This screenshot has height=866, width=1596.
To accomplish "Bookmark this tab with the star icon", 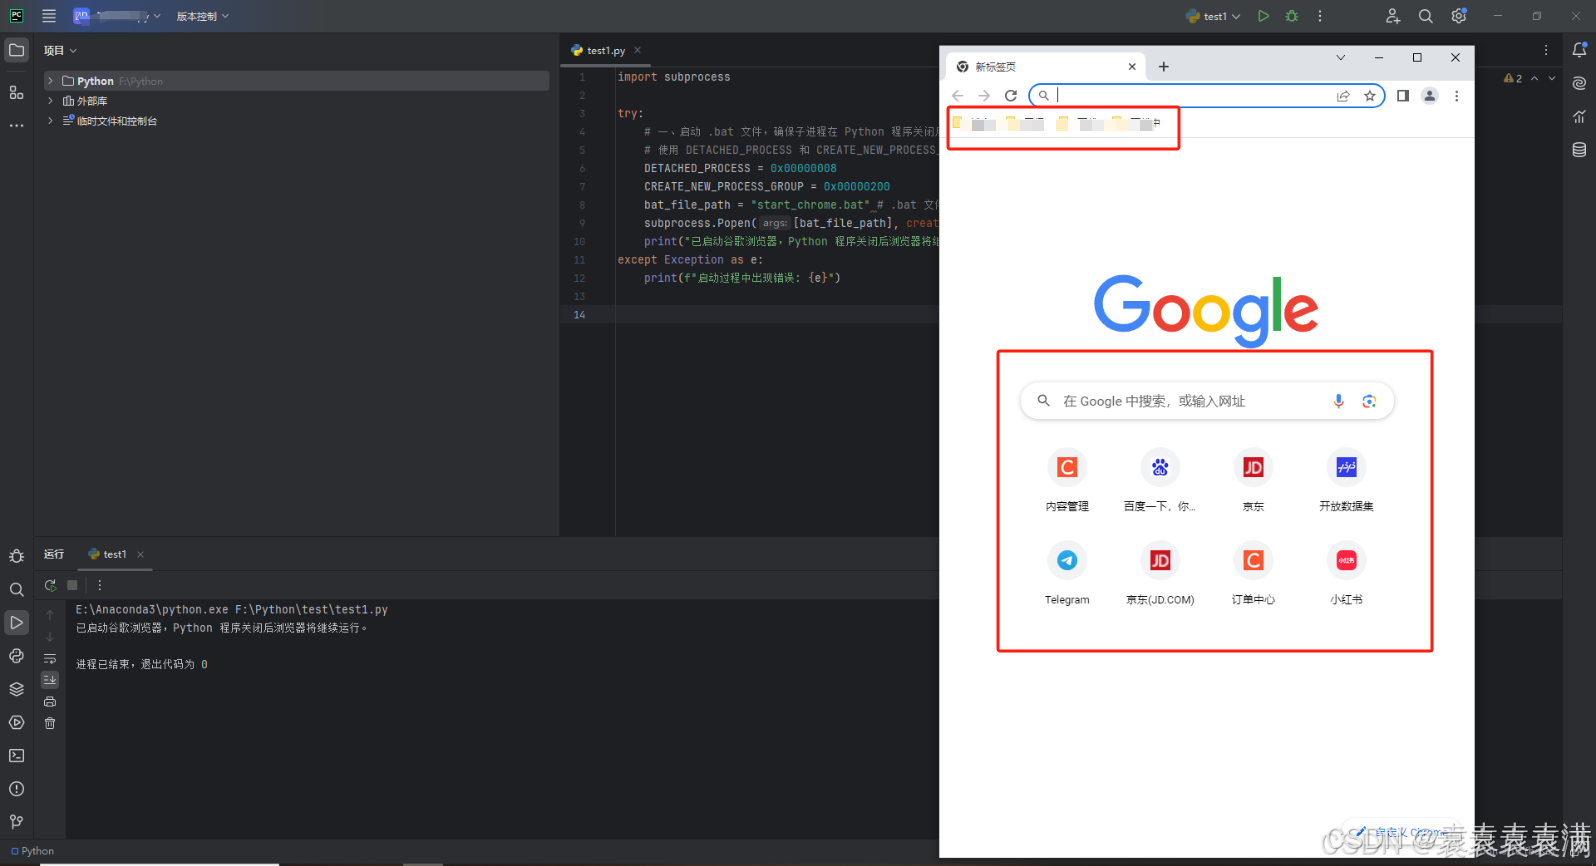I will [x=1370, y=96].
